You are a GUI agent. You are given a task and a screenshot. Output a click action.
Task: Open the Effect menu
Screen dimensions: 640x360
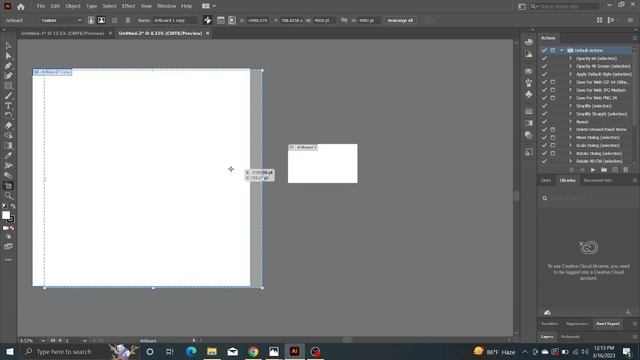pos(128,6)
